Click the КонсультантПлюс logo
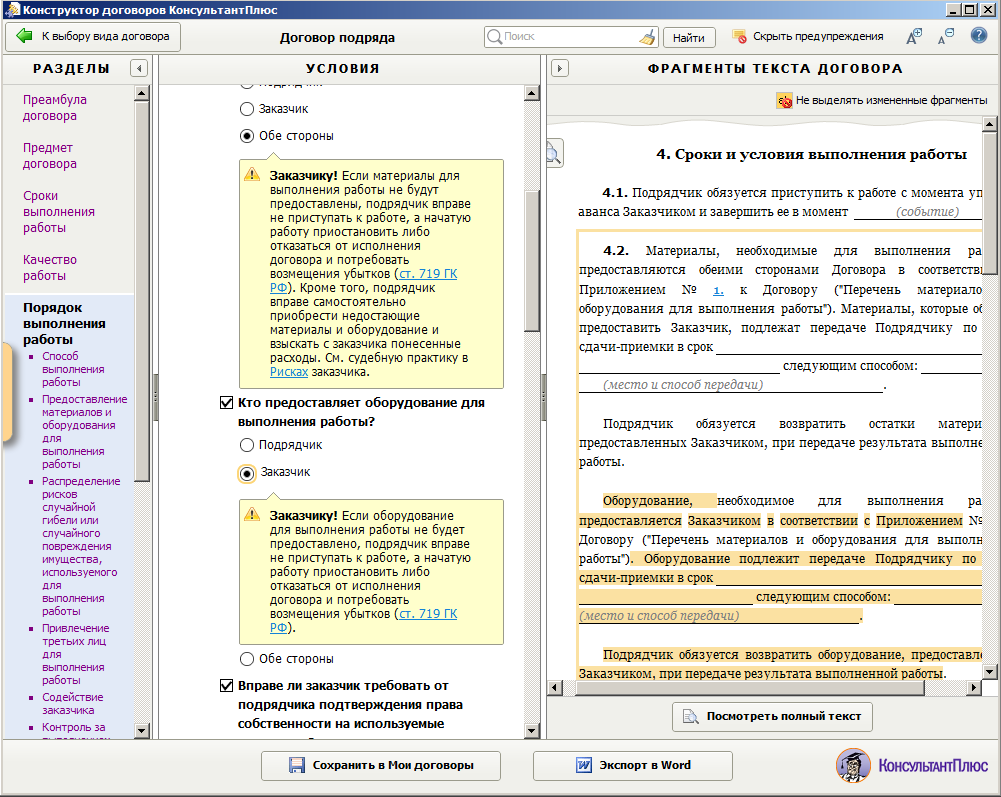 click(x=912, y=765)
